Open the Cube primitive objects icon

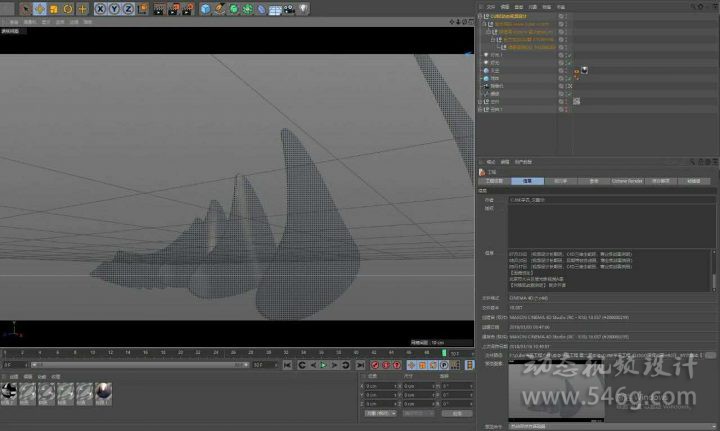[206, 9]
